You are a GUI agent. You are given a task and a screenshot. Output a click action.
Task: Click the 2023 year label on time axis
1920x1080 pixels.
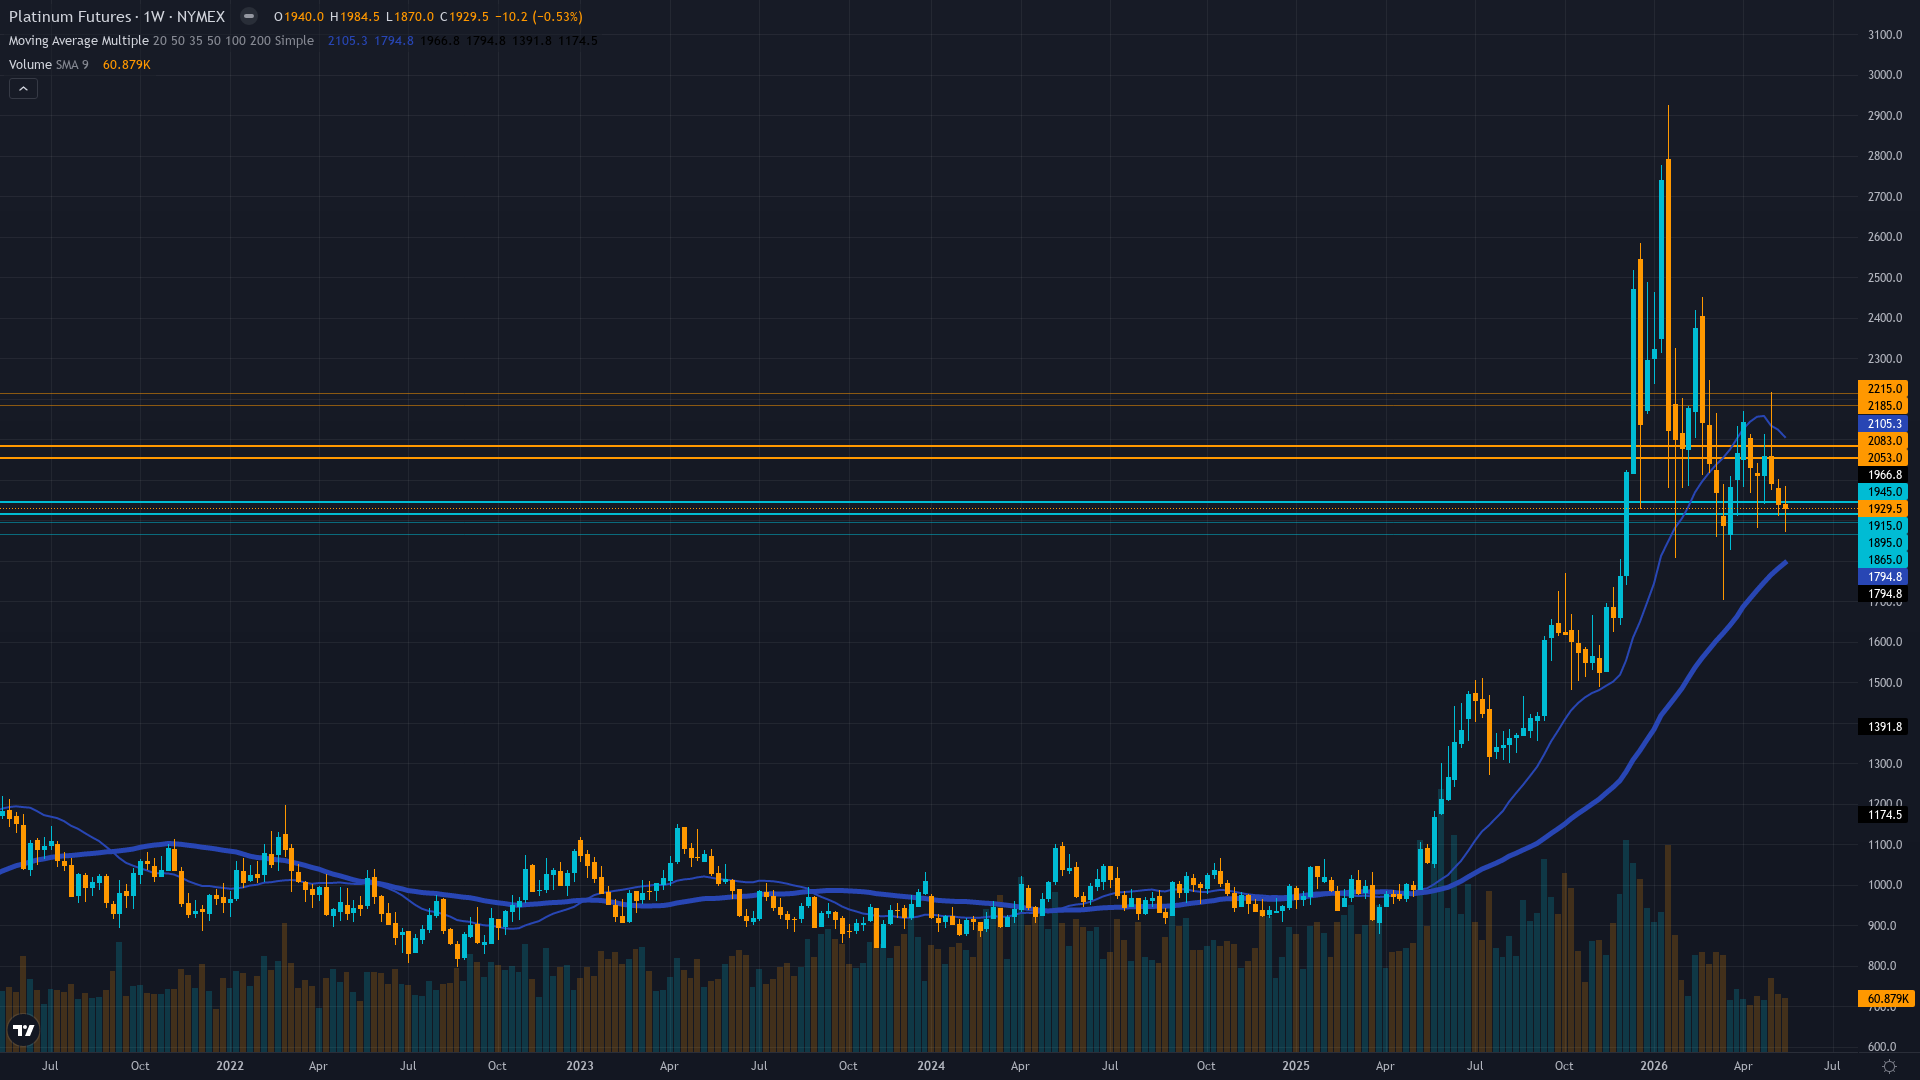click(580, 1066)
